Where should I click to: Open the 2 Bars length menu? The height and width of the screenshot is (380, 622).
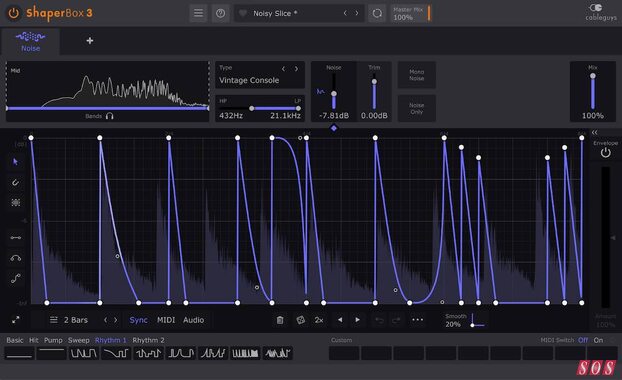[x=69, y=320]
